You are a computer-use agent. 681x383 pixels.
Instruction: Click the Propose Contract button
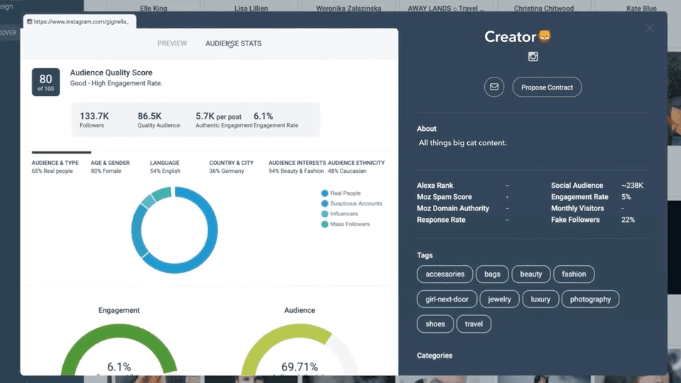[x=547, y=87]
